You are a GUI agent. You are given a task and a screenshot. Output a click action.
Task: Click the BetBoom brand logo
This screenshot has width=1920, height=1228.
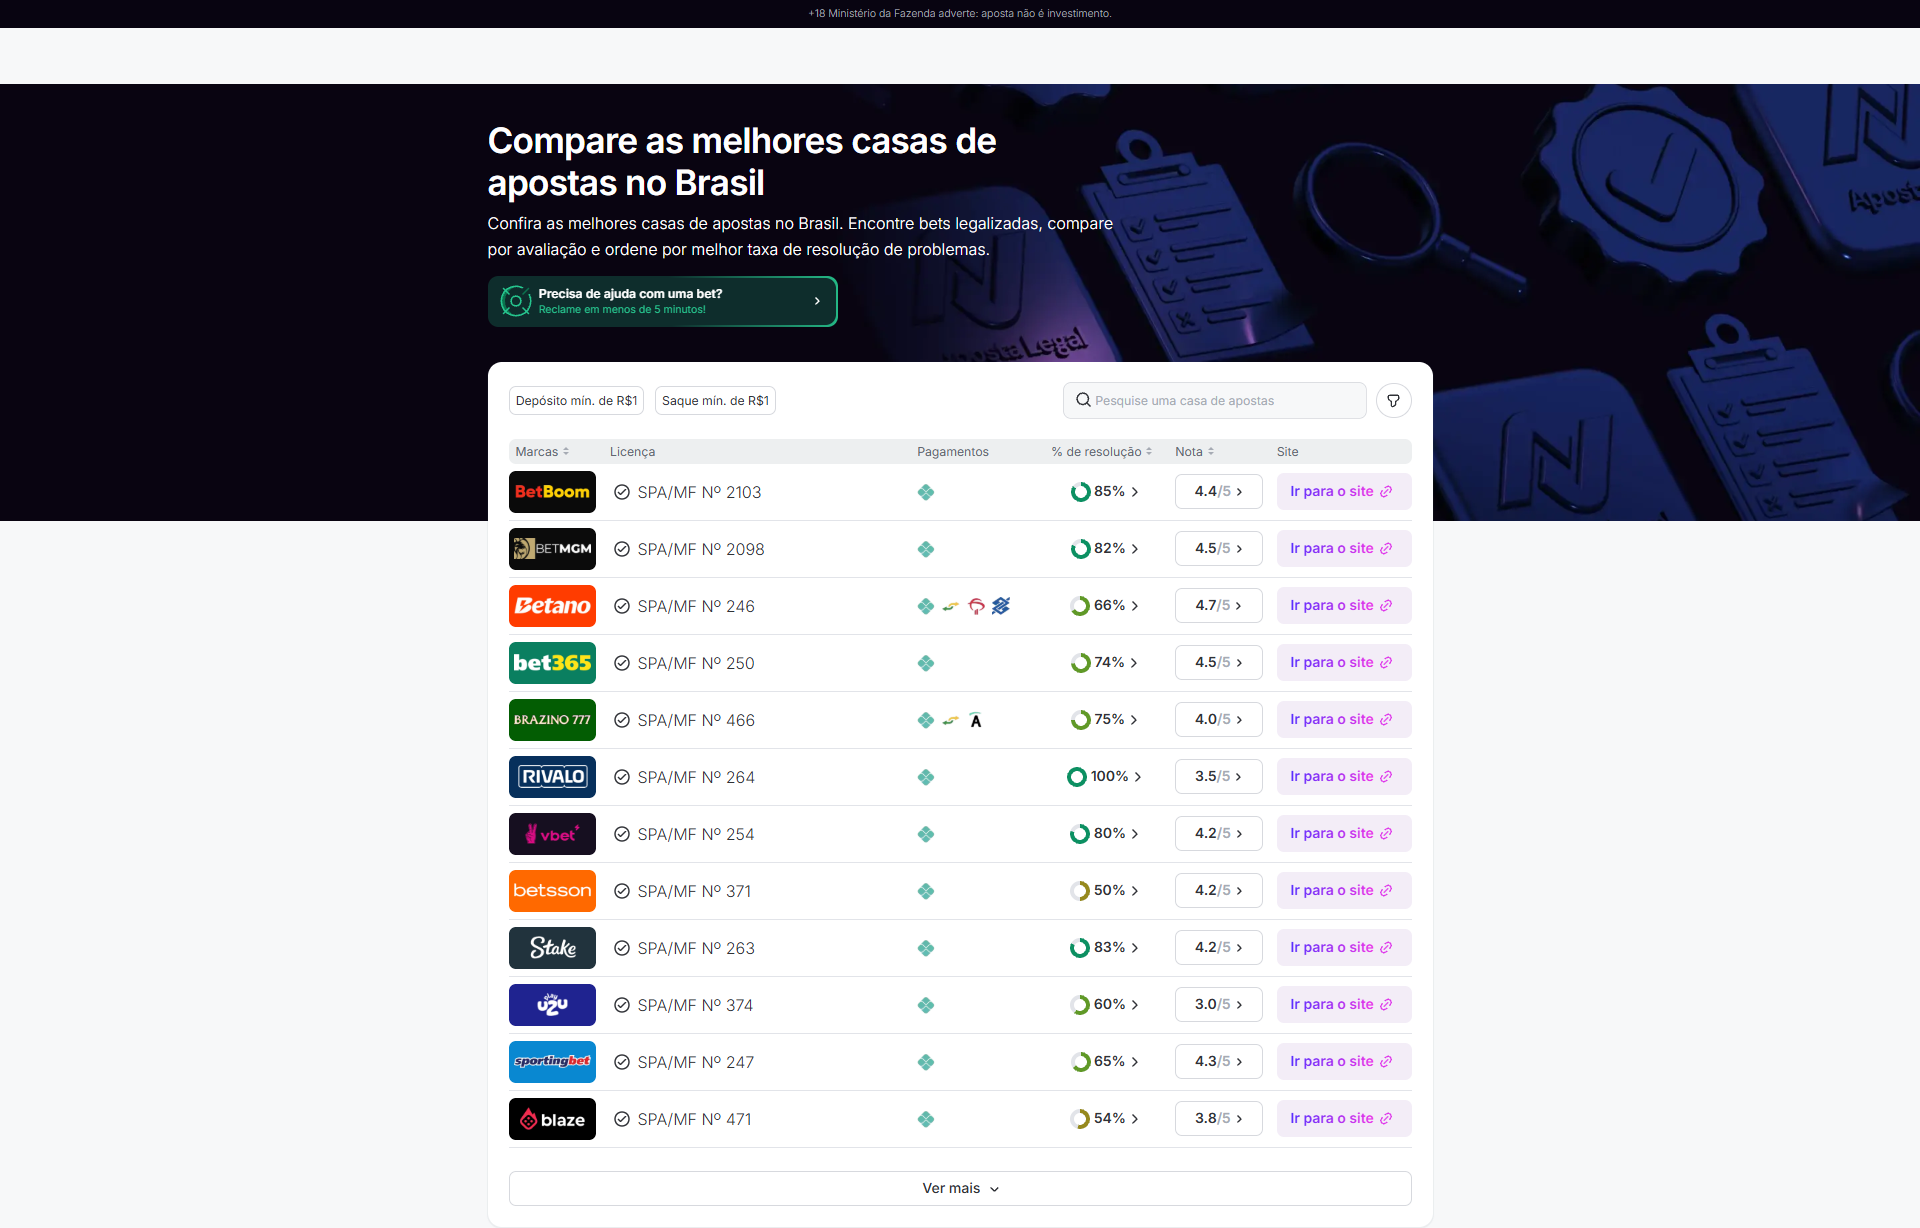[x=552, y=492]
